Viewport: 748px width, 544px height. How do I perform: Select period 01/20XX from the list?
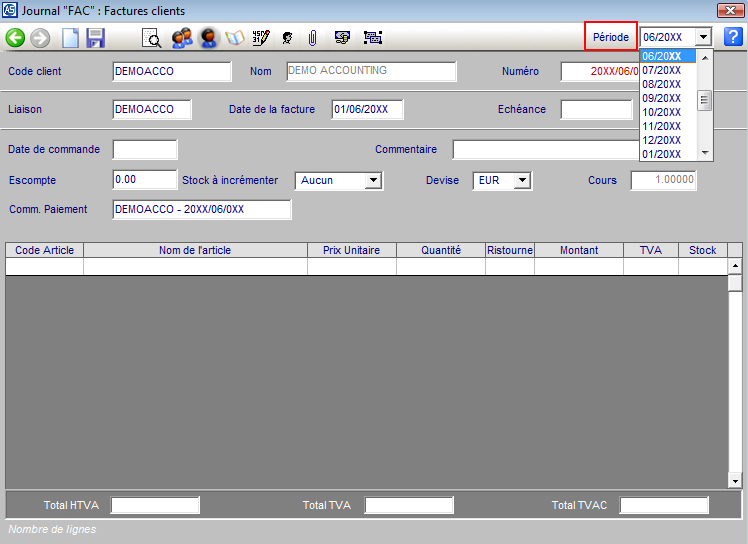(667, 154)
